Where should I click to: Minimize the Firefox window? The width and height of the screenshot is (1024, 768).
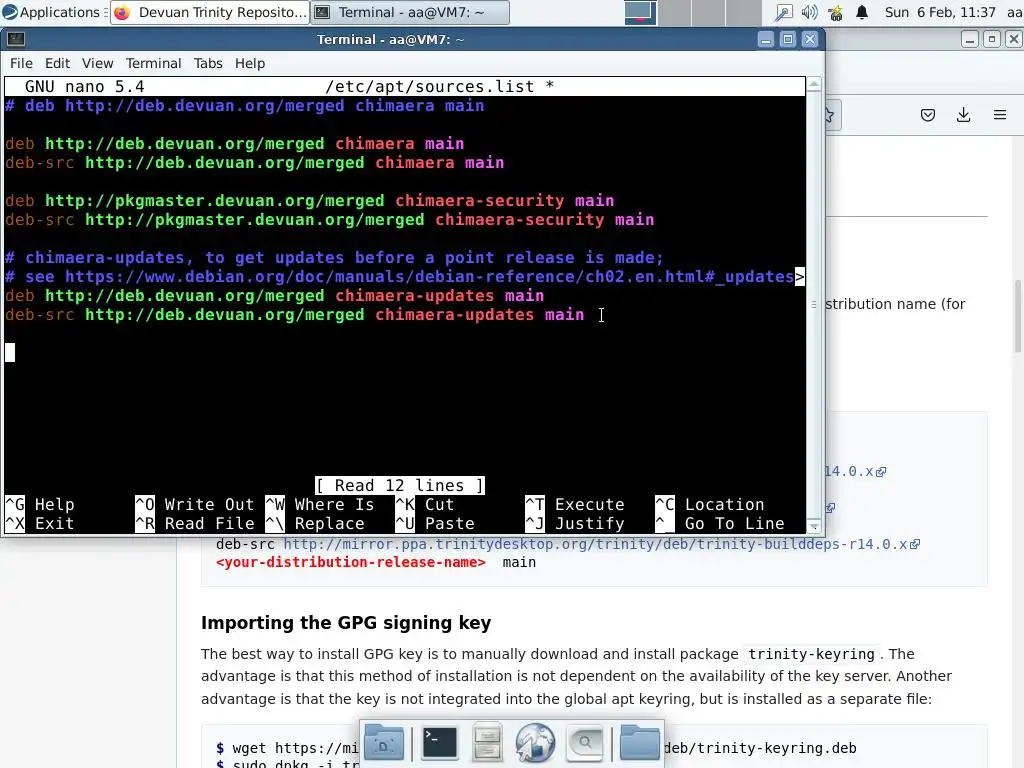[970, 39]
